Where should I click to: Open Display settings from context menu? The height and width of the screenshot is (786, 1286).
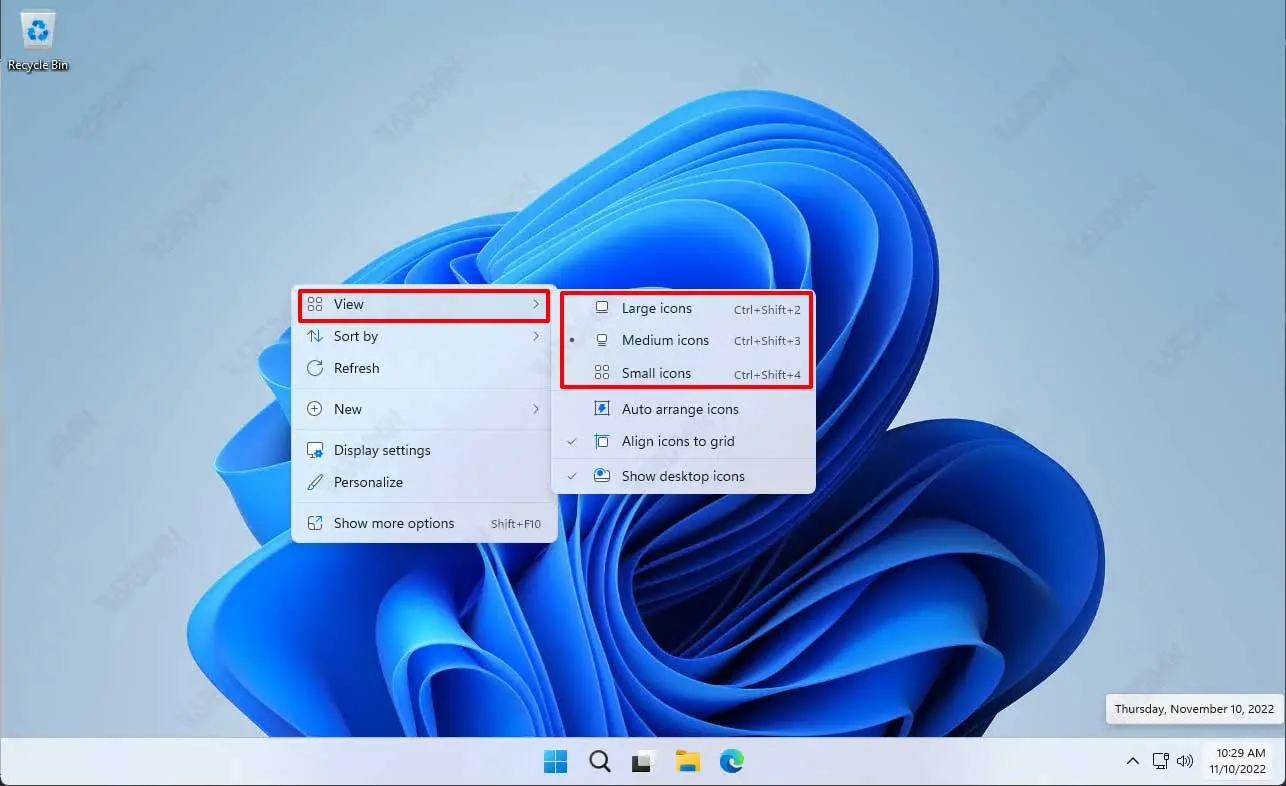[382, 451]
